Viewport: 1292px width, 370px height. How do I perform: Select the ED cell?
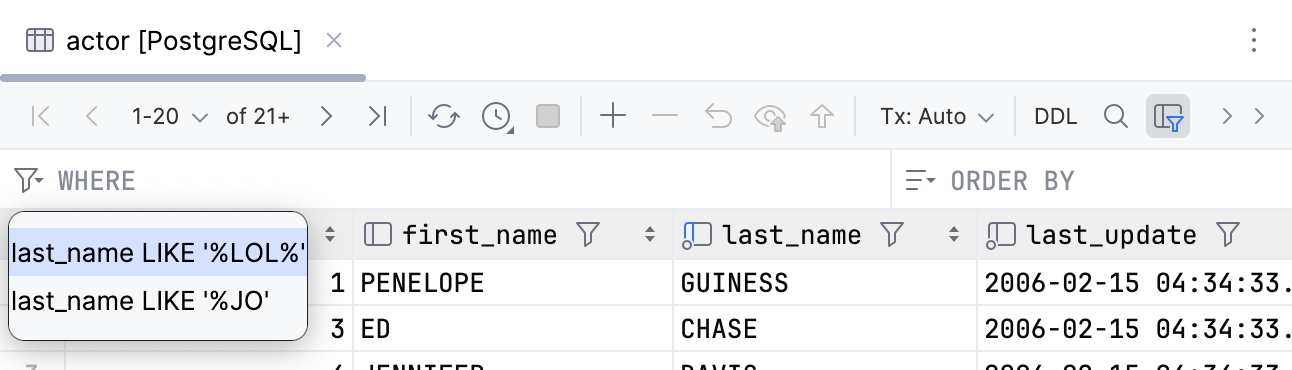pyautogui.click(x=513, y=328)
